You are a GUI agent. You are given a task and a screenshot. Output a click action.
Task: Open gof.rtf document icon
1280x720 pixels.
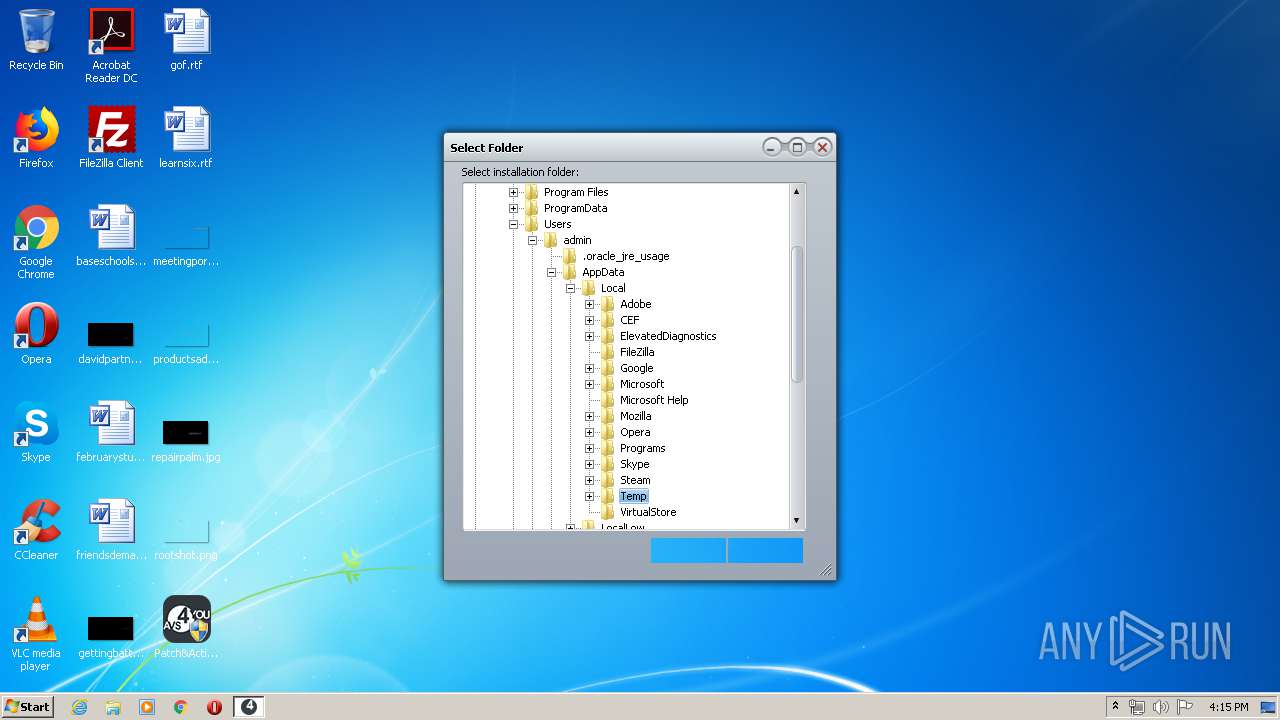coord(186,40)
